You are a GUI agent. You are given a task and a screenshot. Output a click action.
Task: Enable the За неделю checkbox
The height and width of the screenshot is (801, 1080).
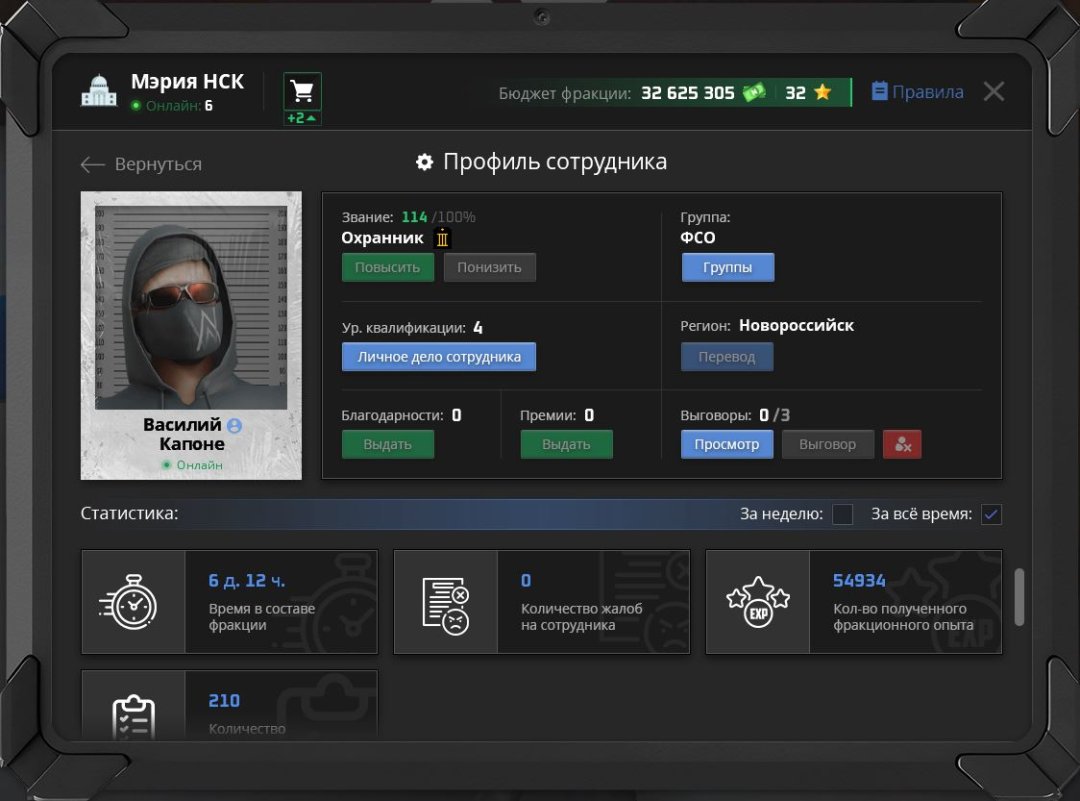[842, 514]
